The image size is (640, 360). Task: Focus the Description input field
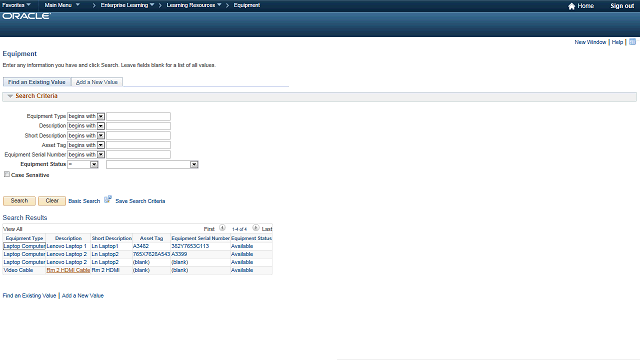pyautogui.click(x=138, y=126)
